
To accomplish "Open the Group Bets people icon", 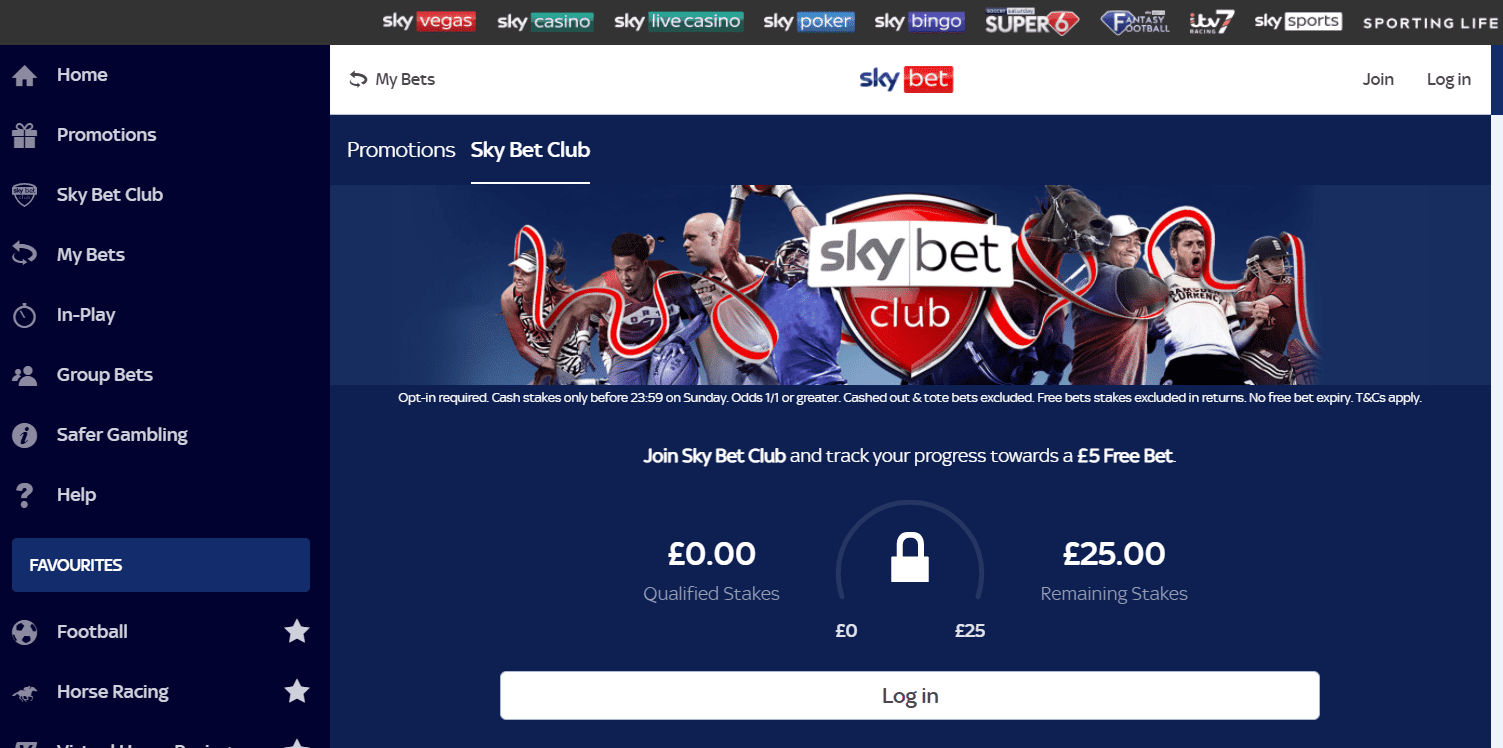I will (x=24, y=375).
